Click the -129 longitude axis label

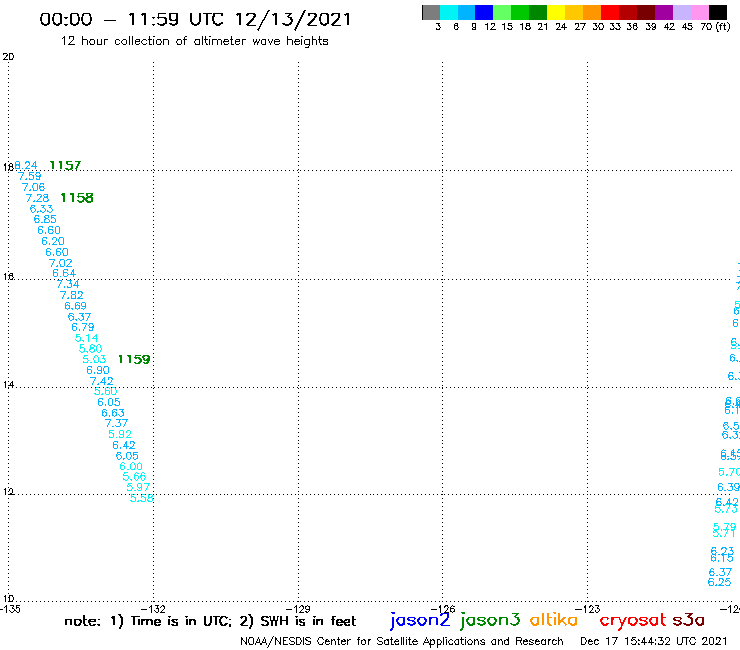point(298,609)
